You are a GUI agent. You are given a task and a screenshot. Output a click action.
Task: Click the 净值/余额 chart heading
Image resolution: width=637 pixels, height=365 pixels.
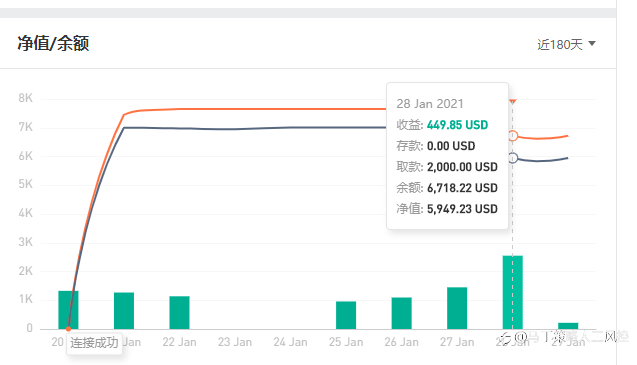[x=53, y=43]
